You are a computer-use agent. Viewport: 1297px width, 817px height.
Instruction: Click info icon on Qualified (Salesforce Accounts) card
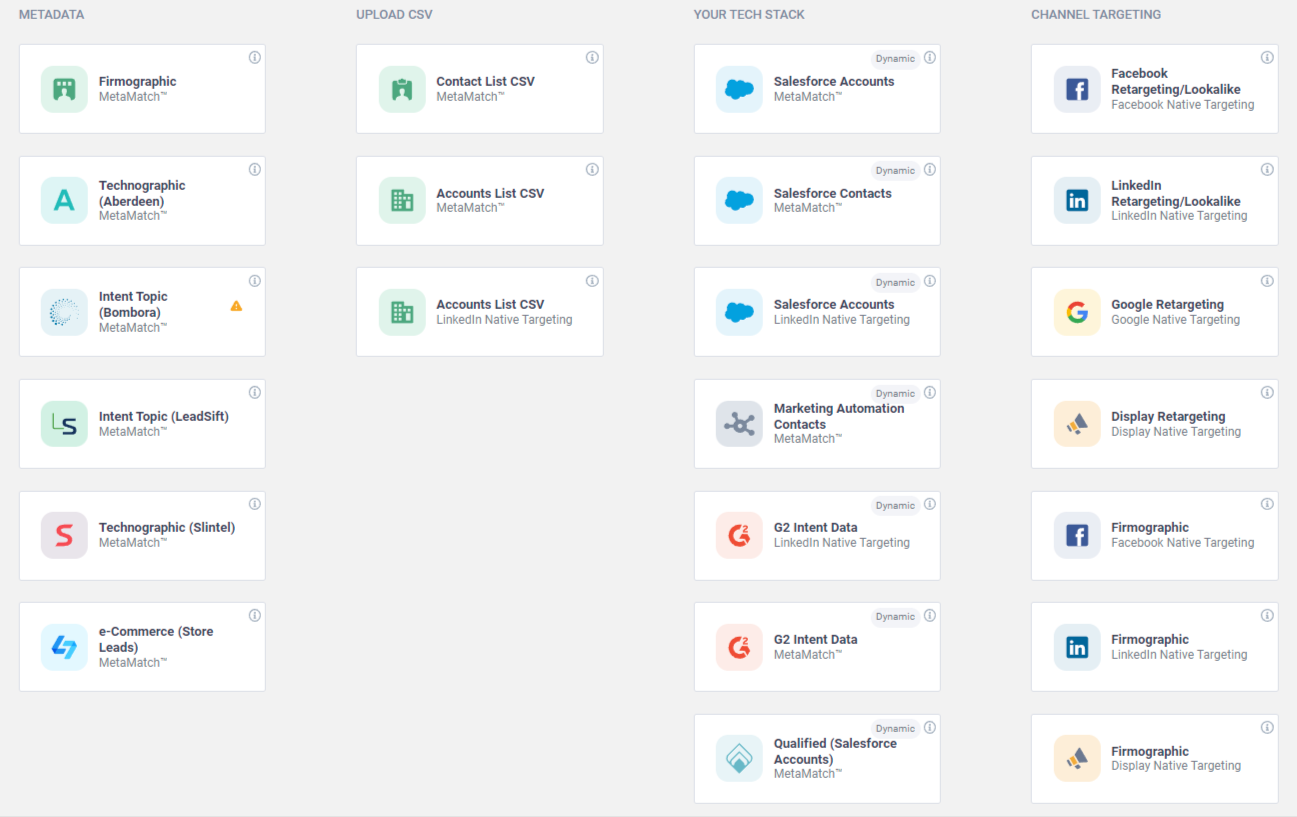930,728
